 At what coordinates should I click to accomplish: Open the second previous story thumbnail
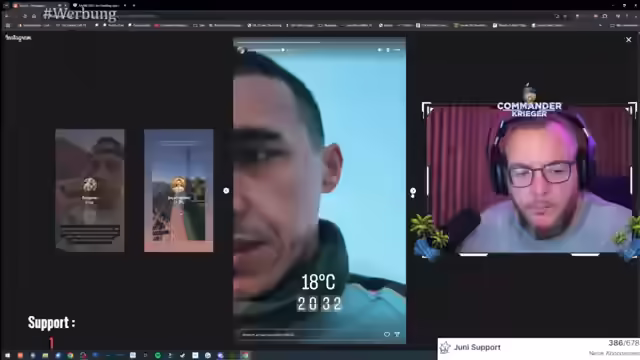point(178,190)
